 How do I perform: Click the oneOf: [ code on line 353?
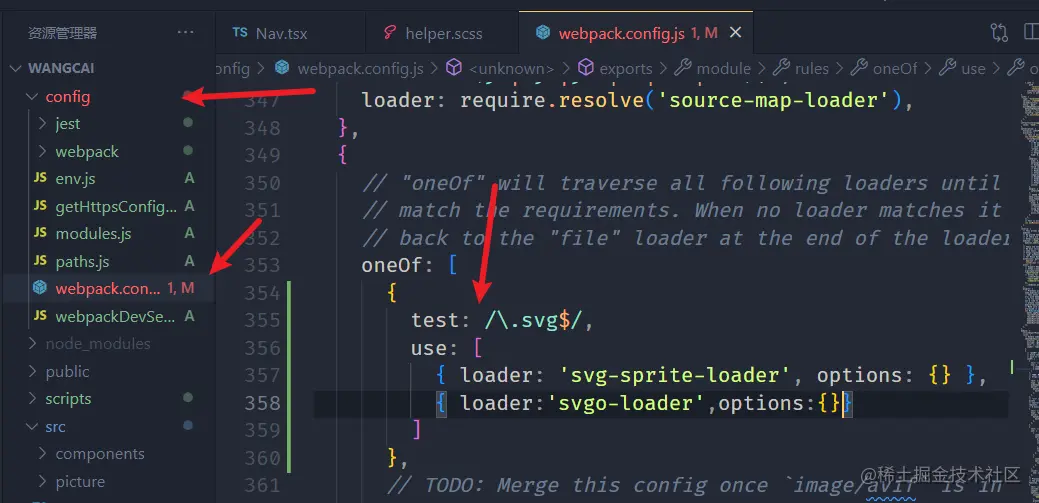coord(410,265)
